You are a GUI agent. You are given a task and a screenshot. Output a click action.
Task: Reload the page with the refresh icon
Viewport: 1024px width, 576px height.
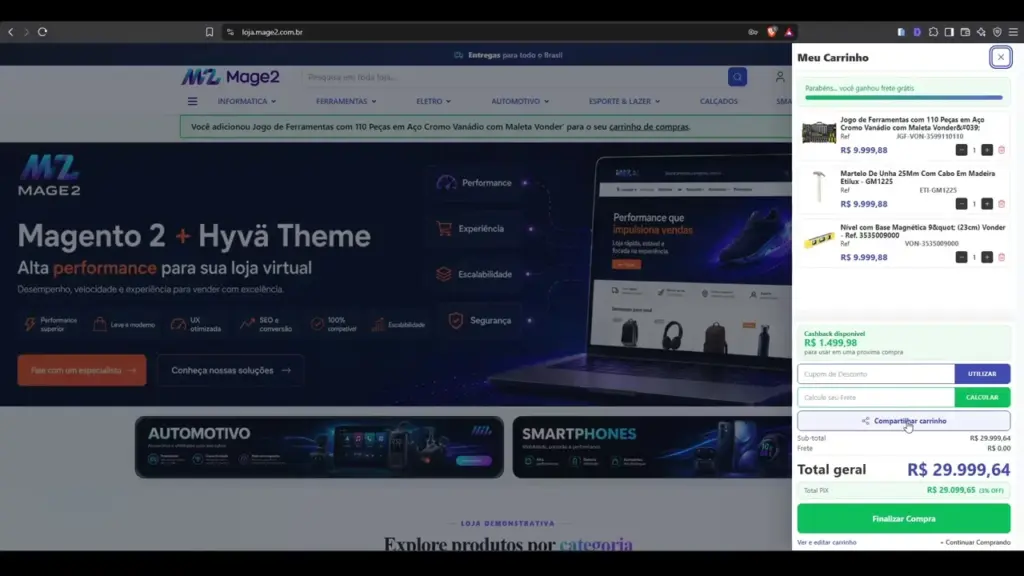coord(42,32)
